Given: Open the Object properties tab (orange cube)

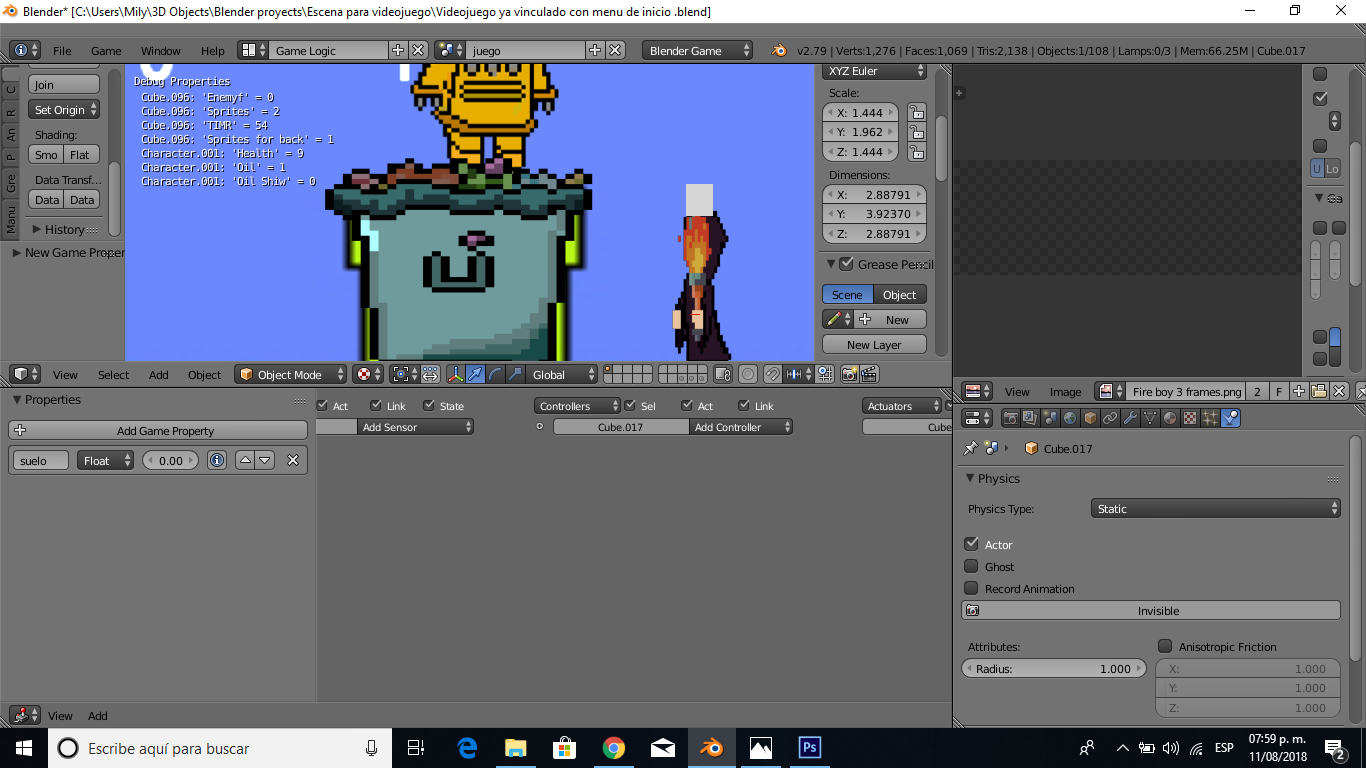Looking at the screenshot, I should (1090, 418).
